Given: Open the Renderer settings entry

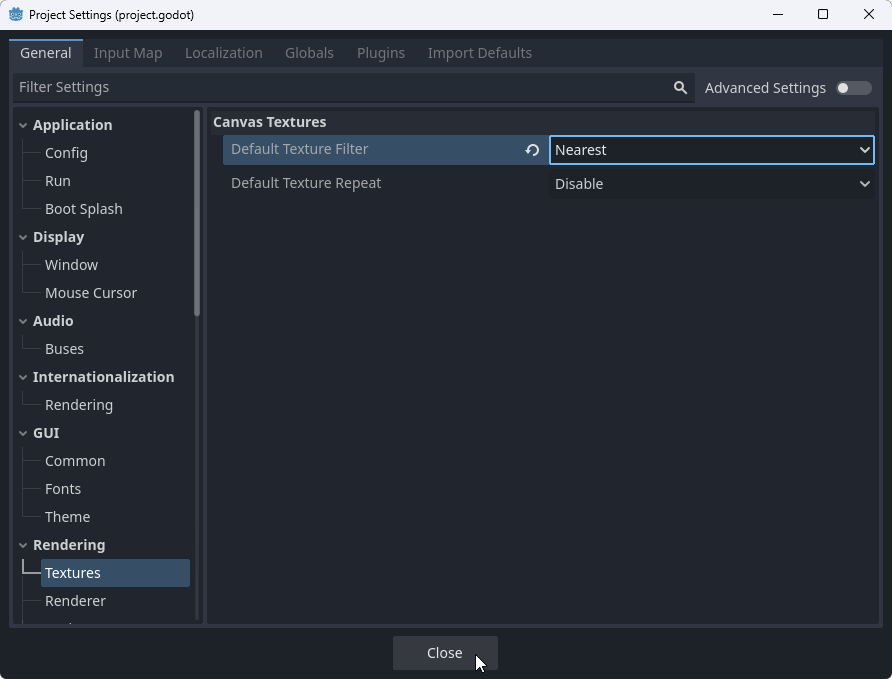Looking at the screenshot, I should [75, 601].
